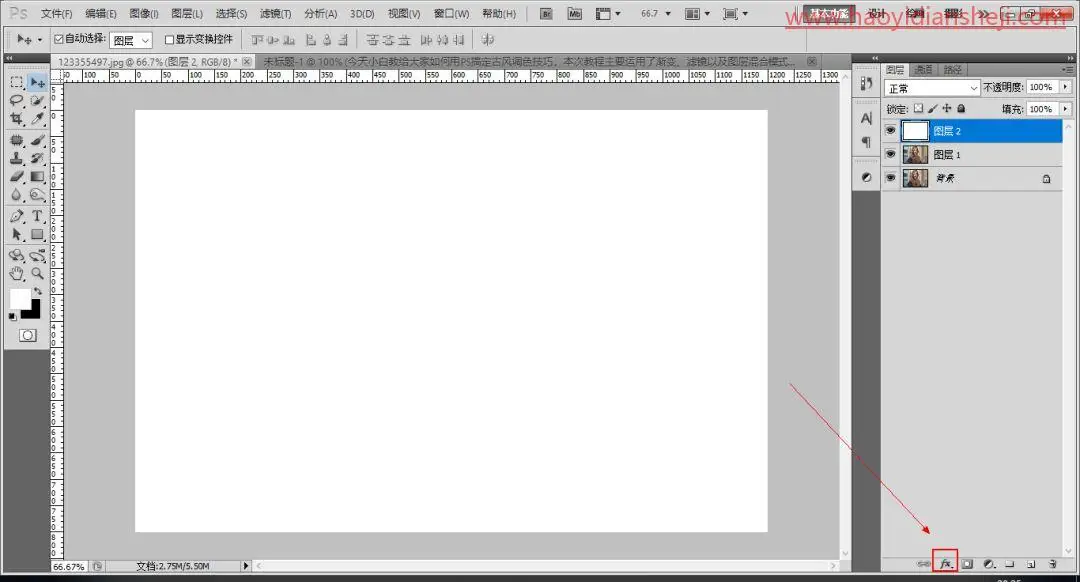Open the Layers panel options menu

click(x=1068, y=70)
